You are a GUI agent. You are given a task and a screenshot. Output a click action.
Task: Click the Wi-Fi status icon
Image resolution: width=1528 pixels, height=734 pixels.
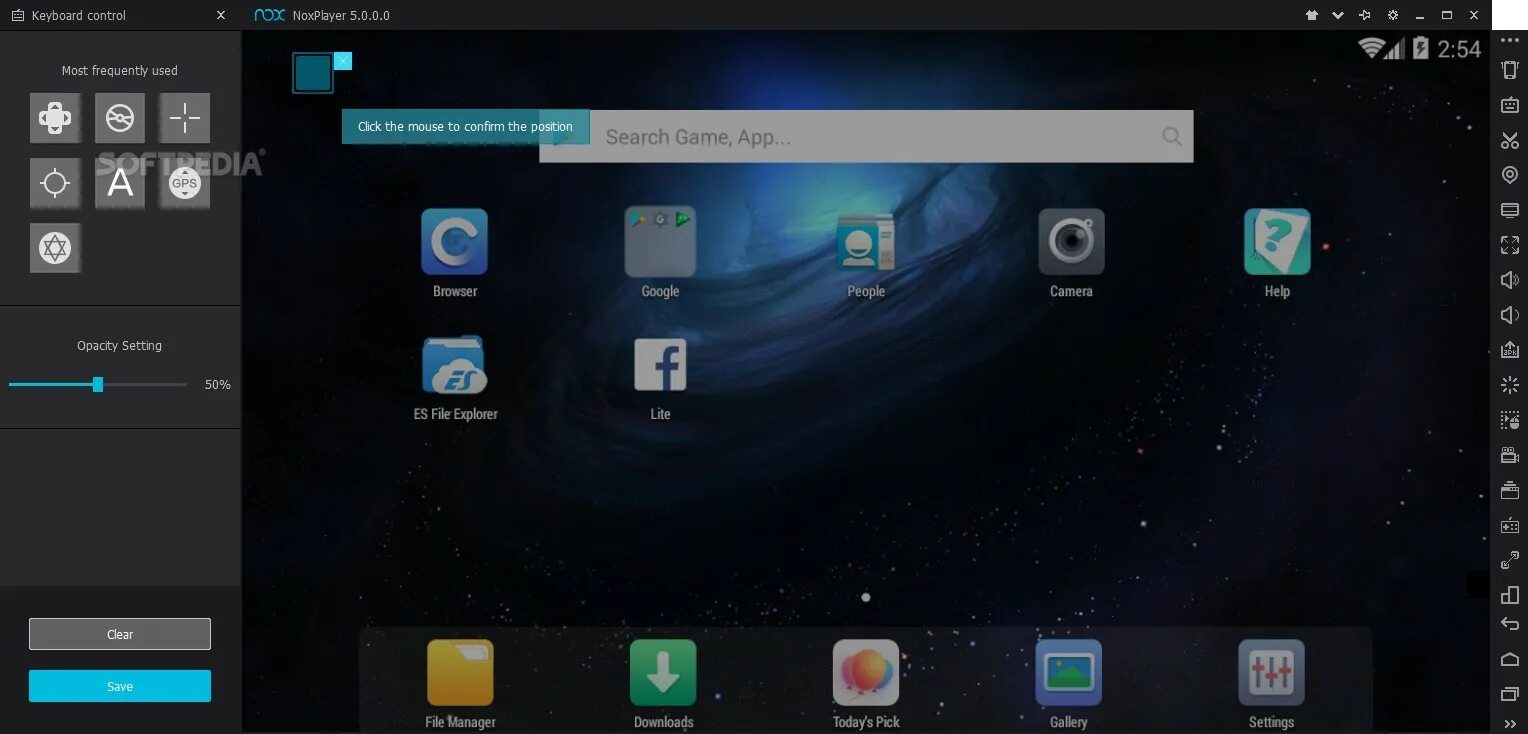[1371, 47]
